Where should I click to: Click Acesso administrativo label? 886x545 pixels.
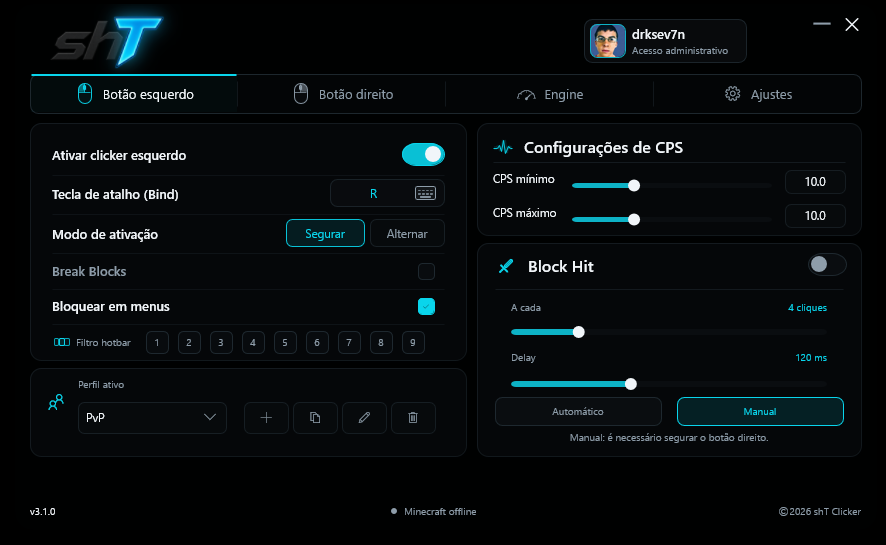[680, 51]
